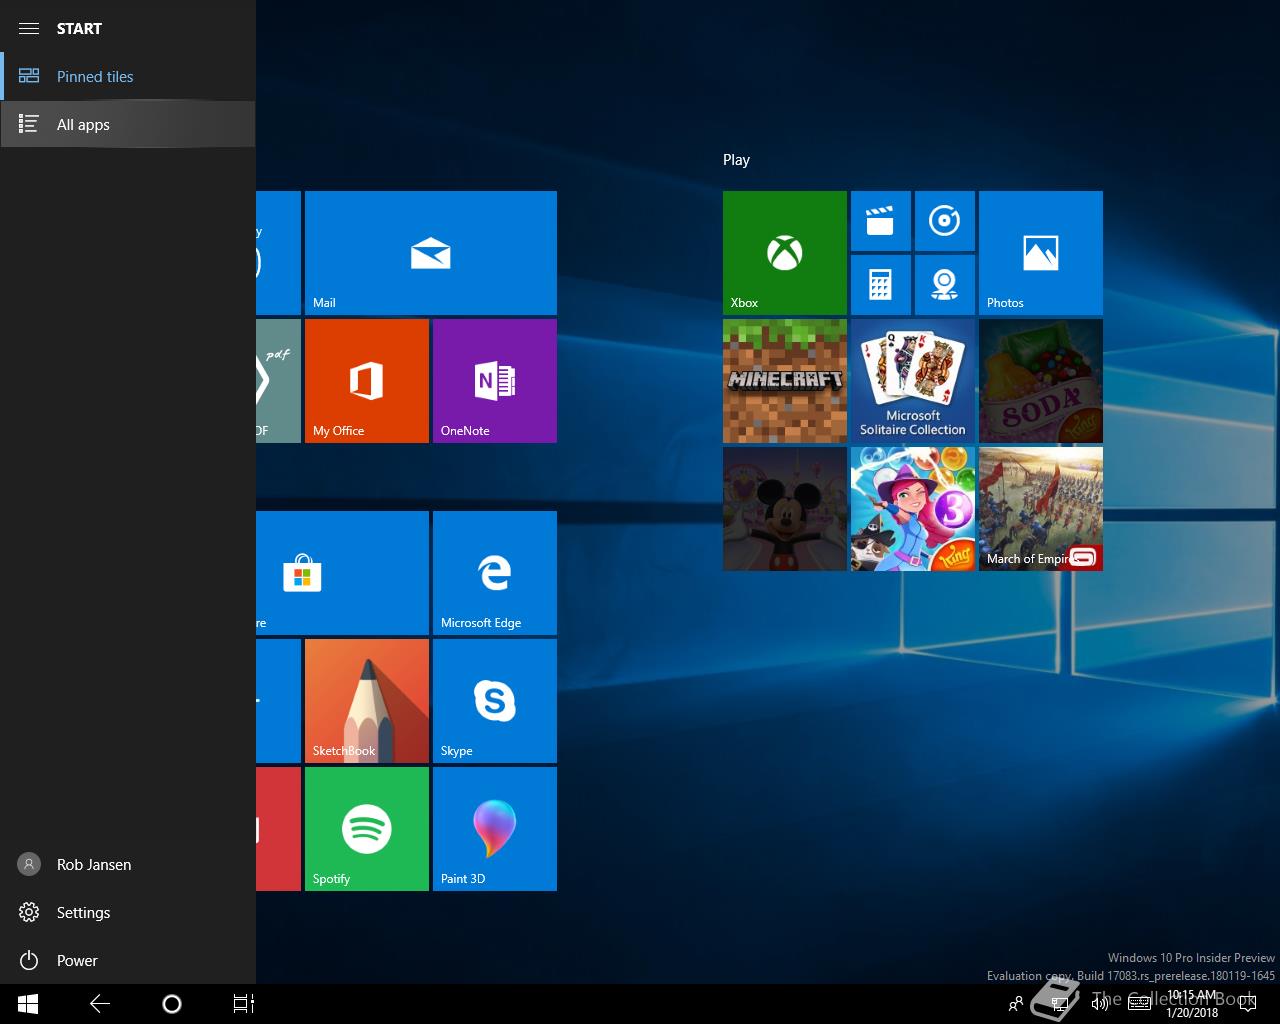The width and height of the screenshot is (1280, 1024).
Task: Launch the Minecraft tile
Action: (785, 381)
